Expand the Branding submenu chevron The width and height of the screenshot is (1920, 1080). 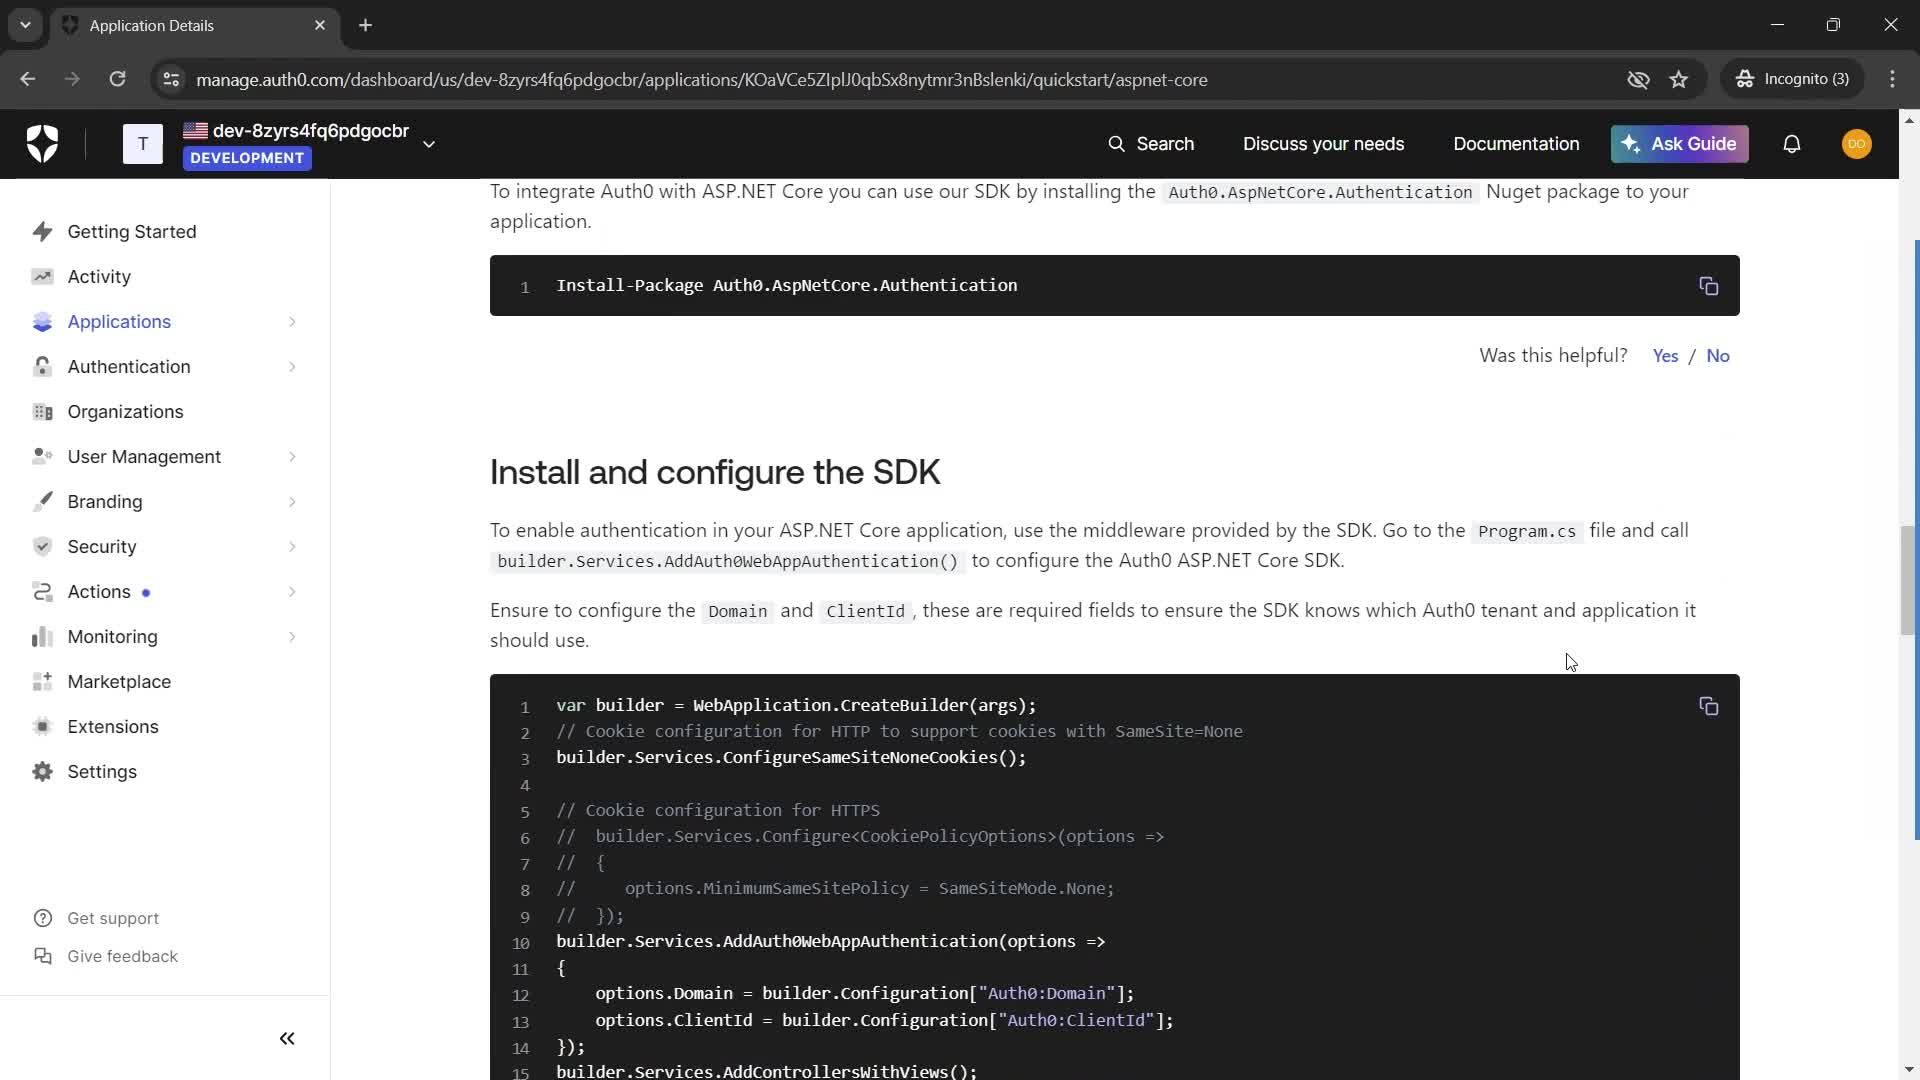[x=292, y=502]
